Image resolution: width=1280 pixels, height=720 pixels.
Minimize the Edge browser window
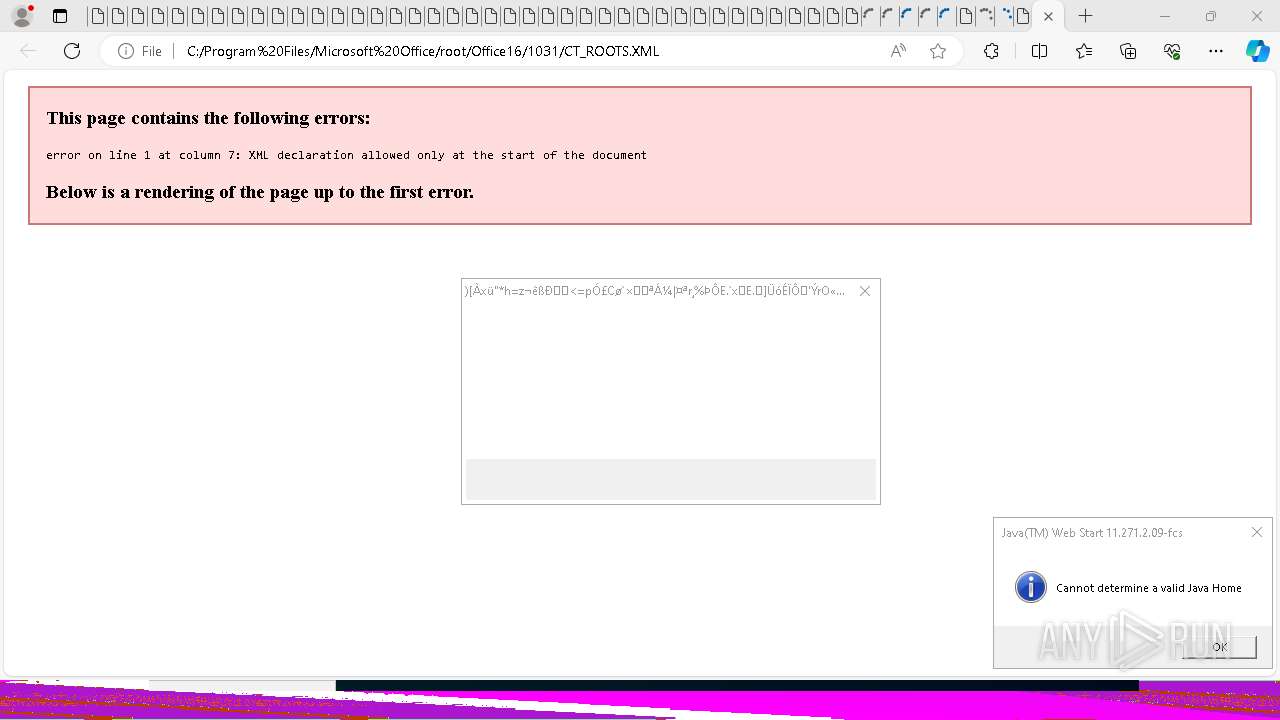1165,16
